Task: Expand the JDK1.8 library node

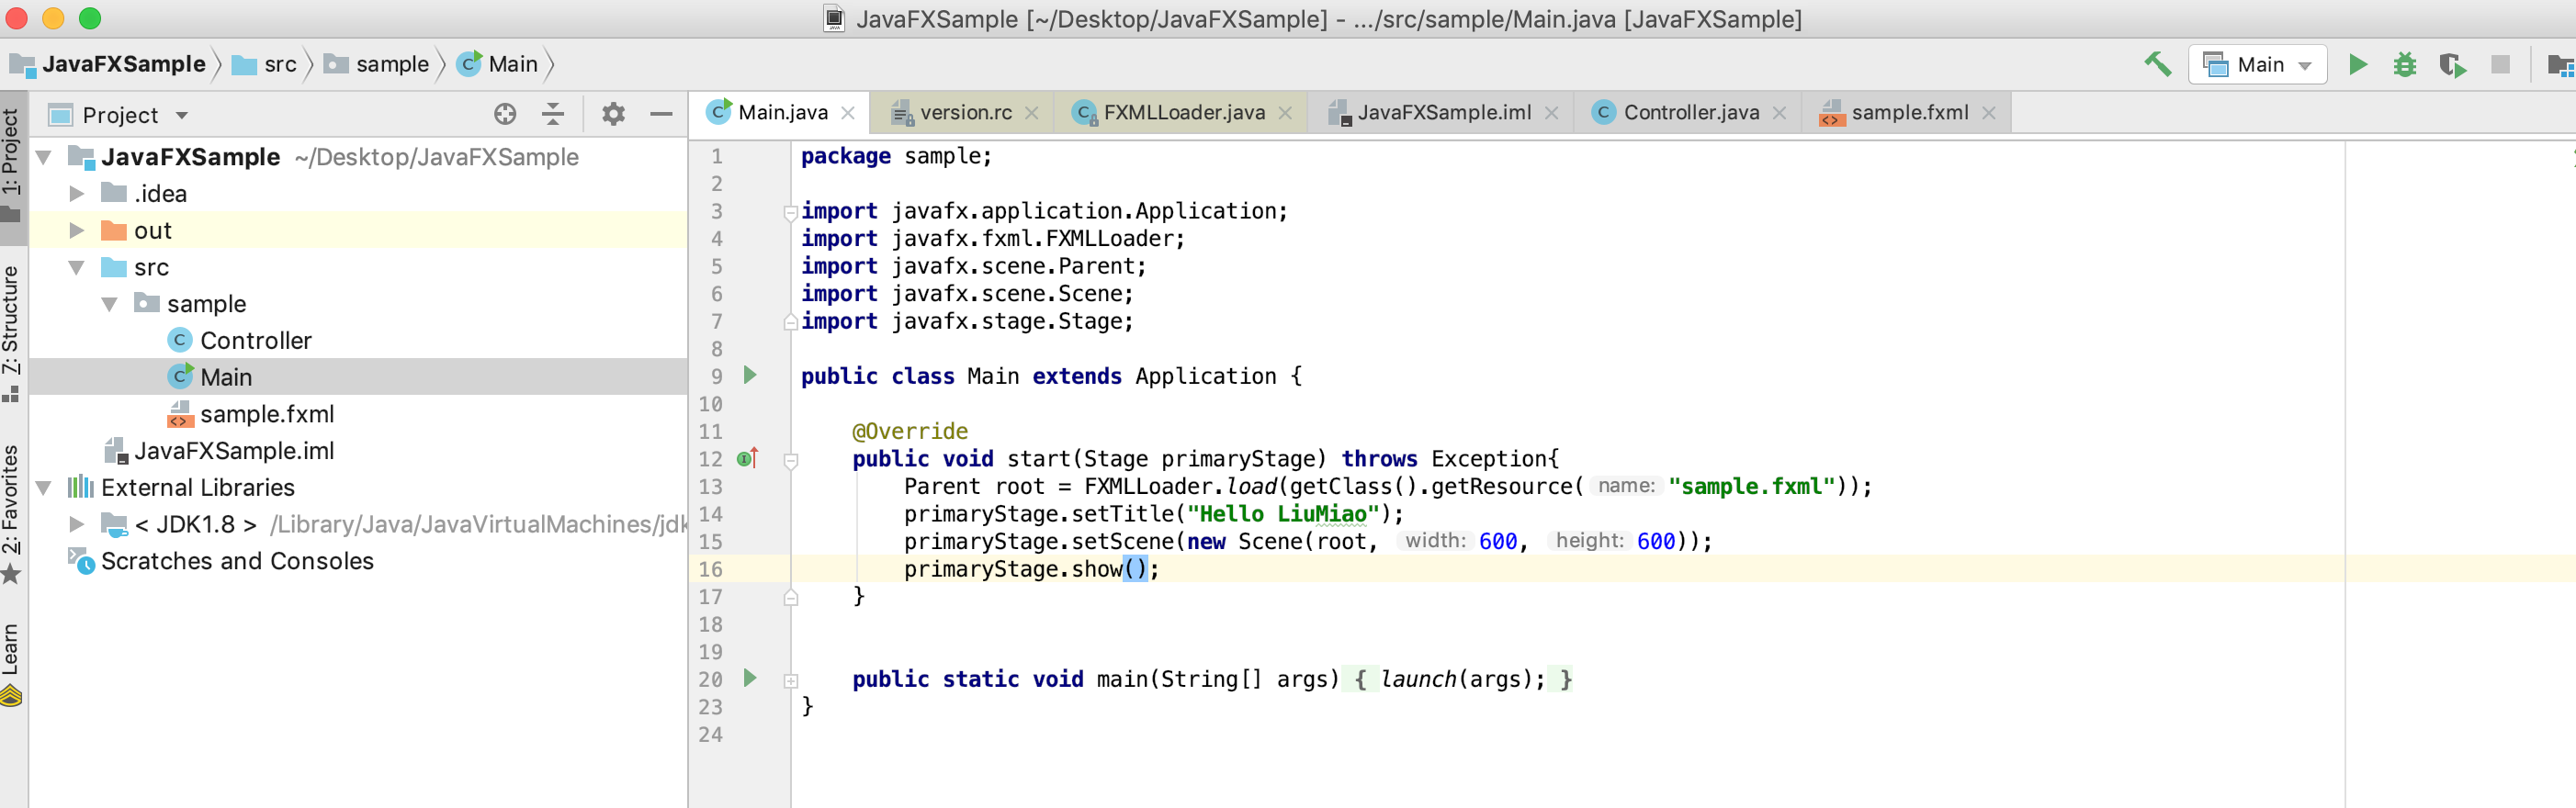Action: [x=76, y=525]
